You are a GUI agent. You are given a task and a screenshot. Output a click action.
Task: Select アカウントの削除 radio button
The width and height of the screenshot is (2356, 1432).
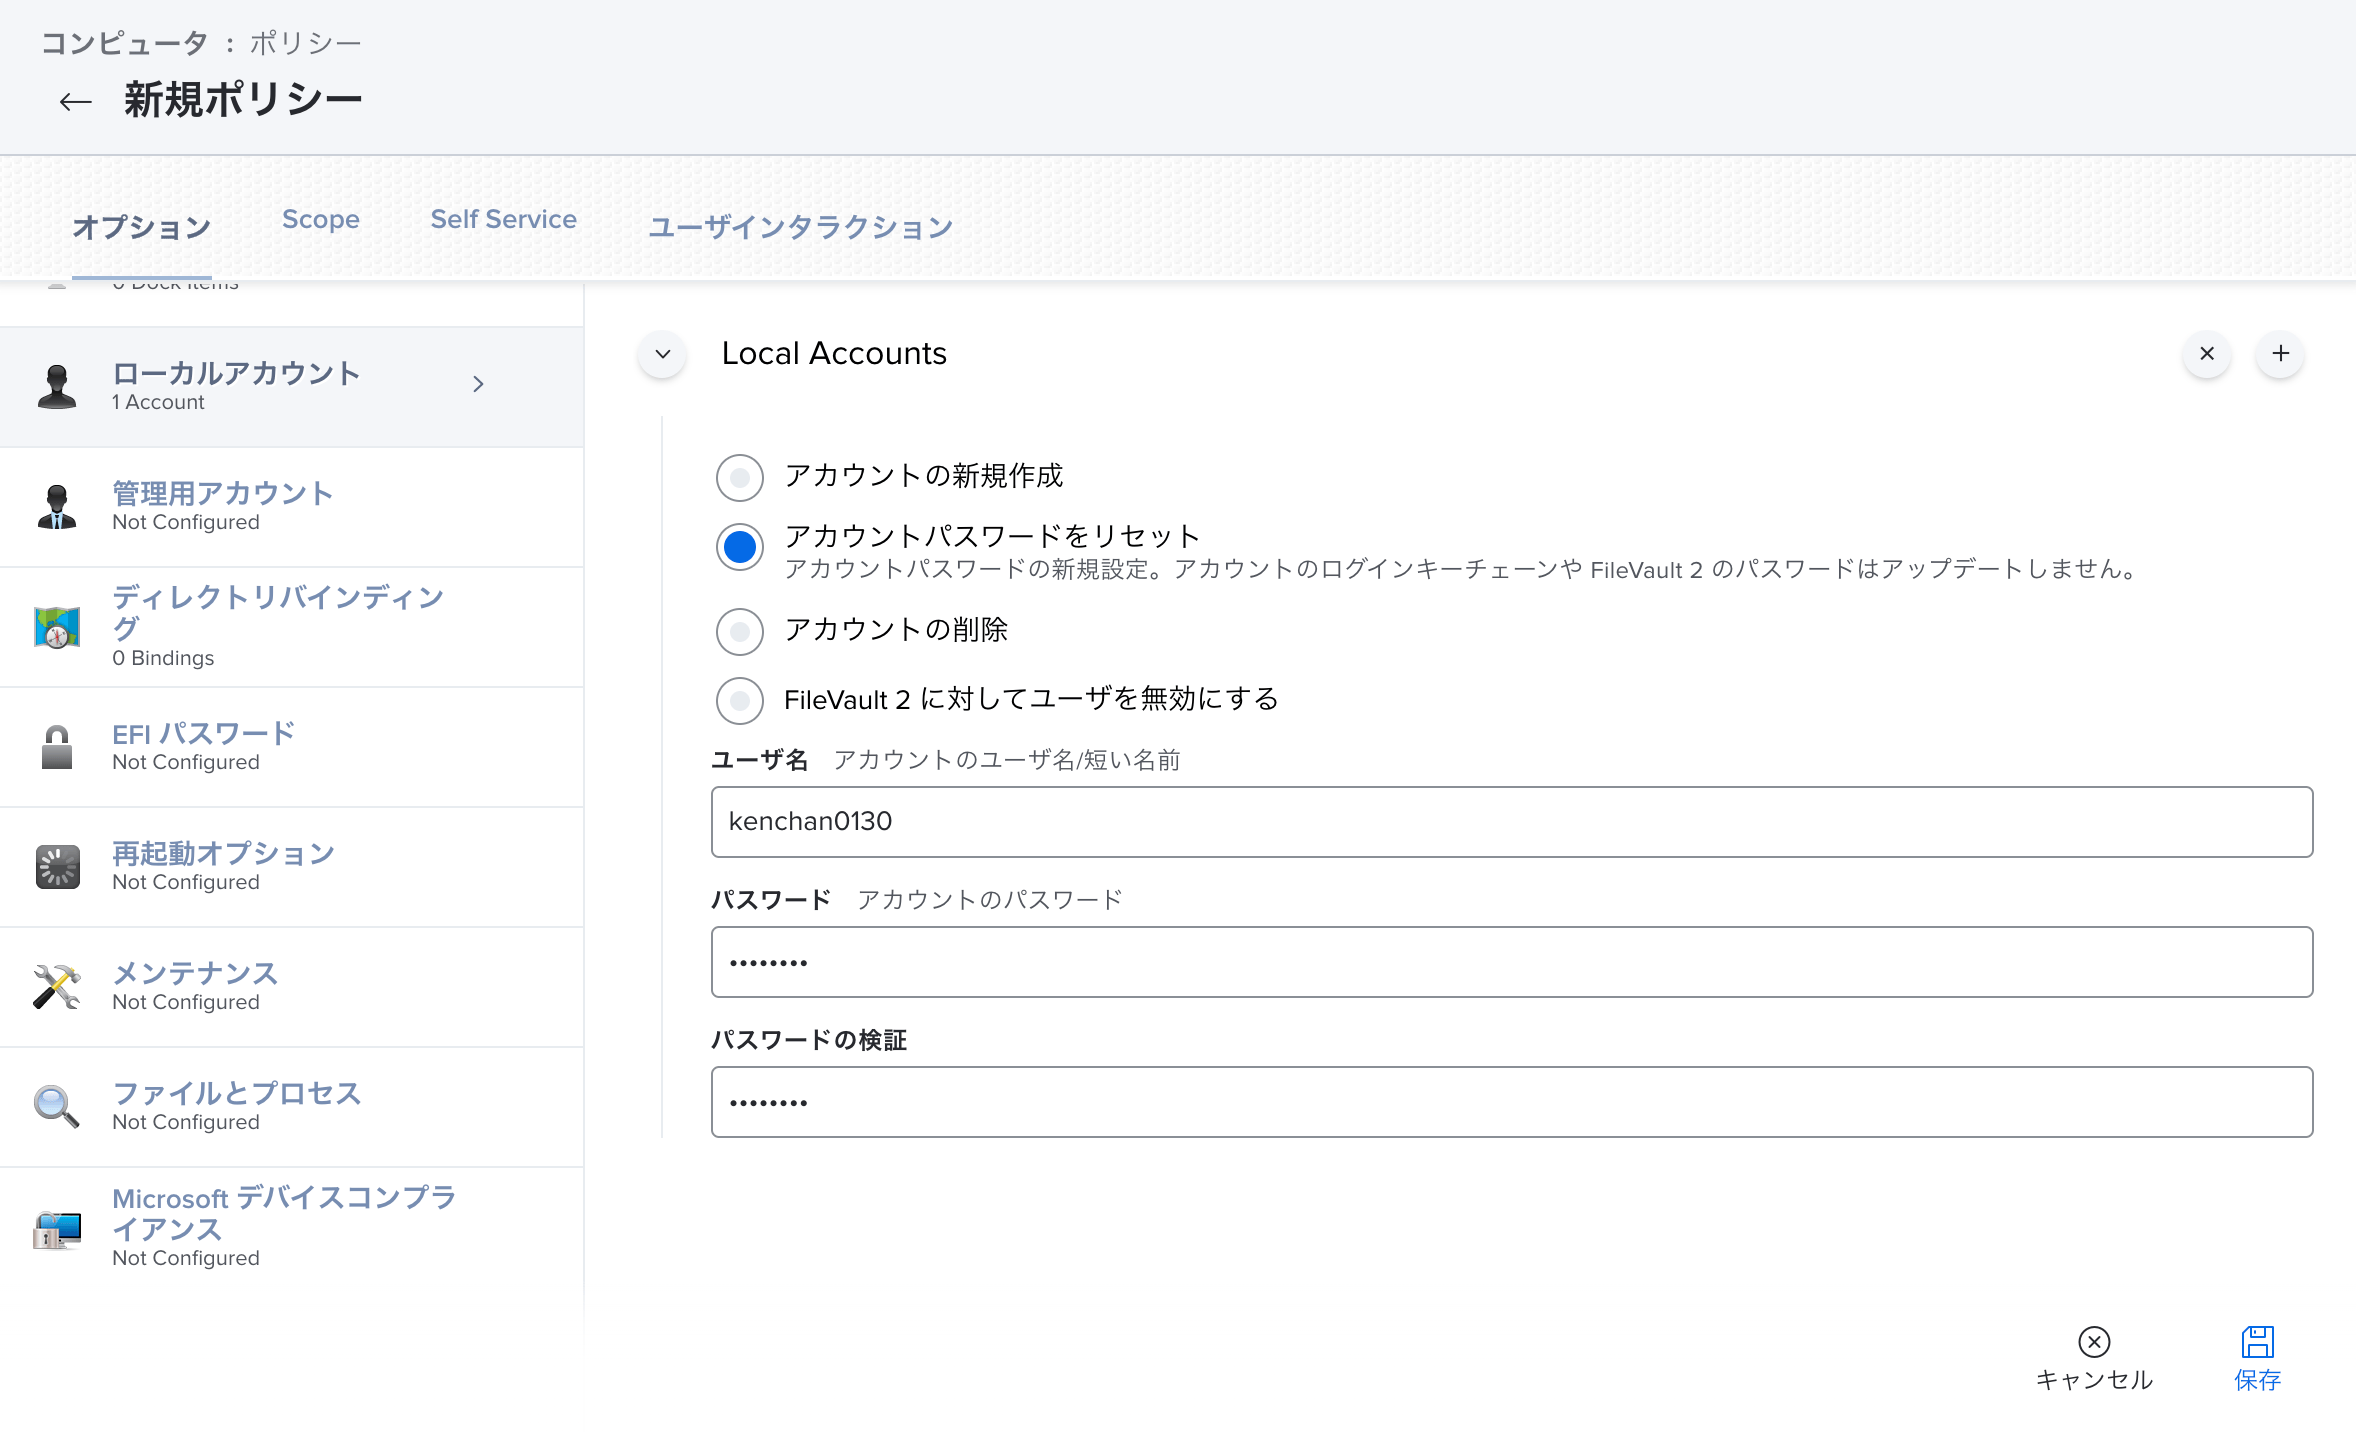click(740, 631)
